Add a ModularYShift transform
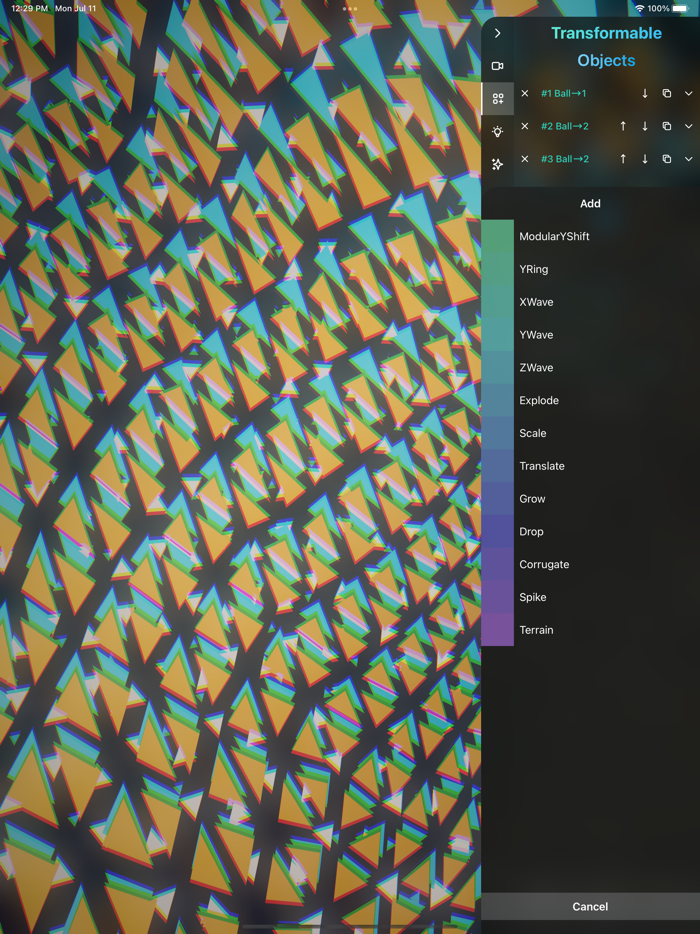Image resolution: width=700 pixels, height=934 pixels. (x=590, y=236)
